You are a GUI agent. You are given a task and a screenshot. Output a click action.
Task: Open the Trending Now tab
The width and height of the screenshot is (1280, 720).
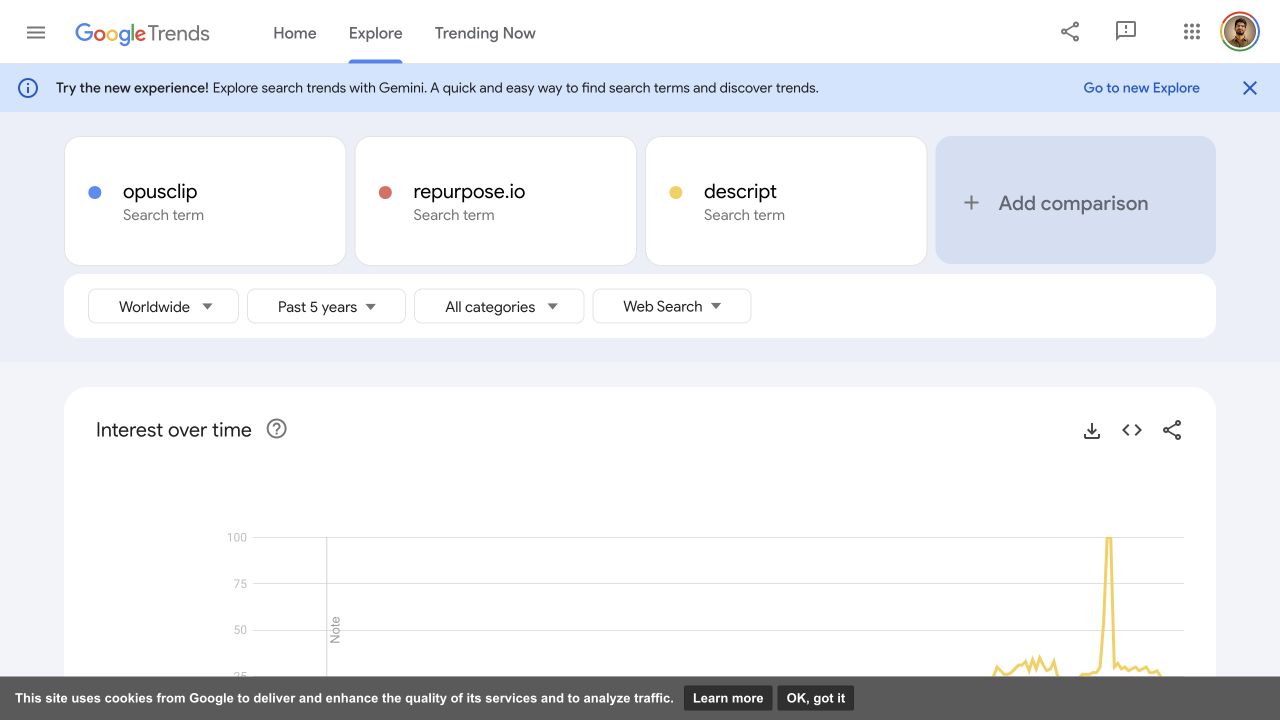(485, 33)
